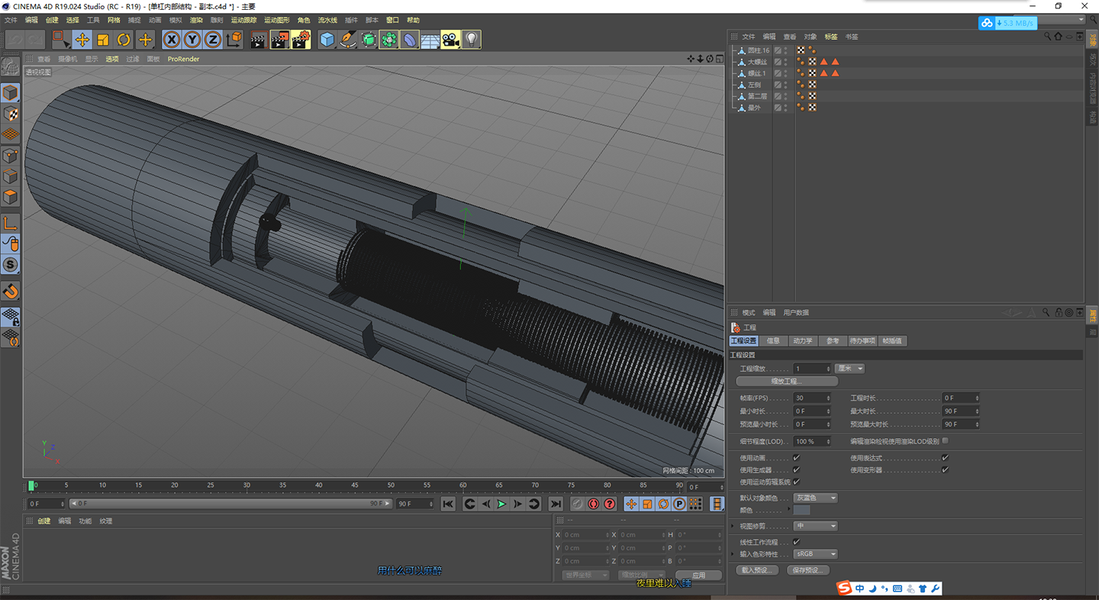The width and height of the screenshot is (1099, 600).
Task: Lock the Attributes panel with the padlock icon
Action: click(1058, 313)
